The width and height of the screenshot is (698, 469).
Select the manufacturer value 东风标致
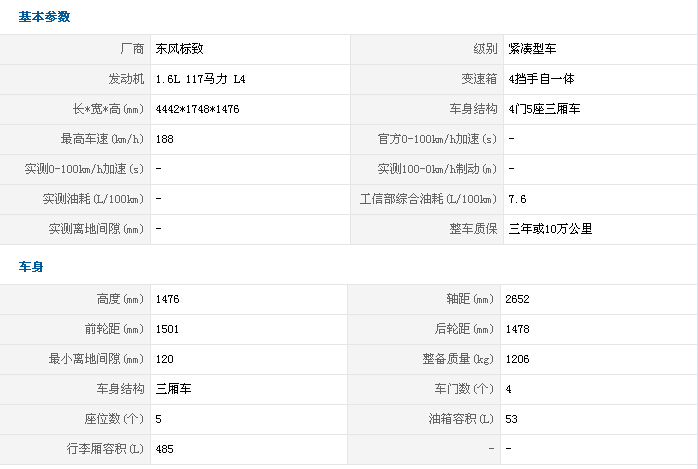pos(179,49)
